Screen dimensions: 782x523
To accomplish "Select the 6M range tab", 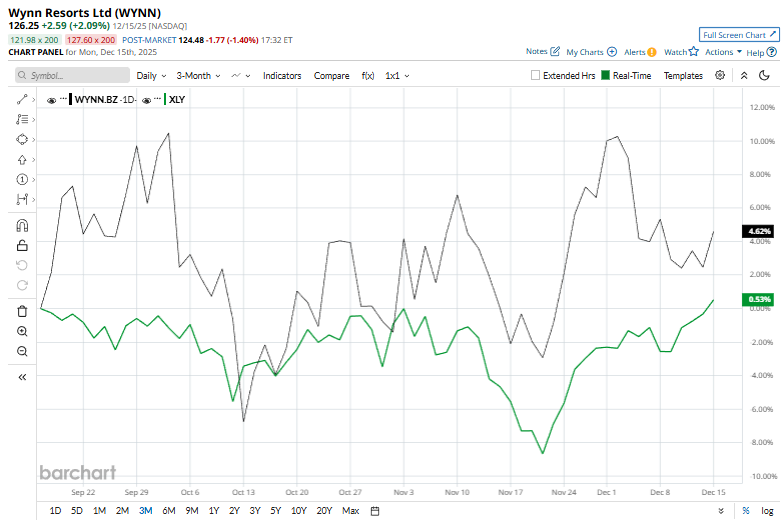I will tap(169, 511).
